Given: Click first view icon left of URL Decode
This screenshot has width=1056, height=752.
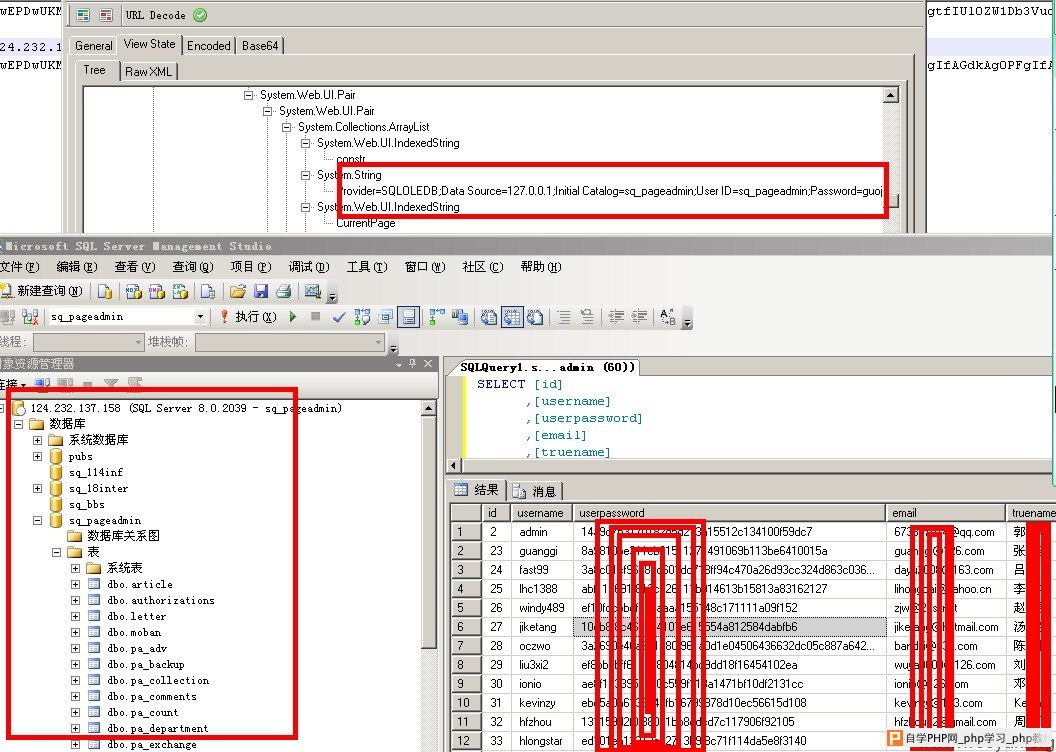Looking at the screenshot, I should 84,15.
